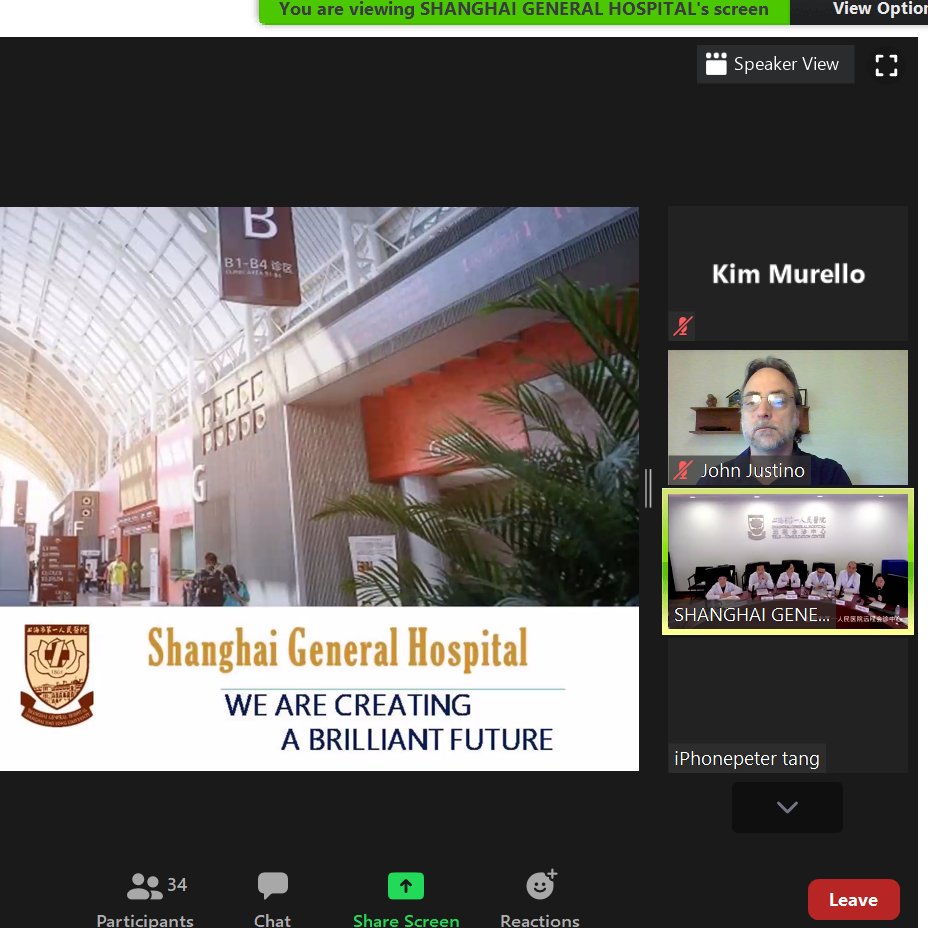Screen dimensions: 928x928
Task: Select John Justino's video thumbnail
Action: click(788, 418)
